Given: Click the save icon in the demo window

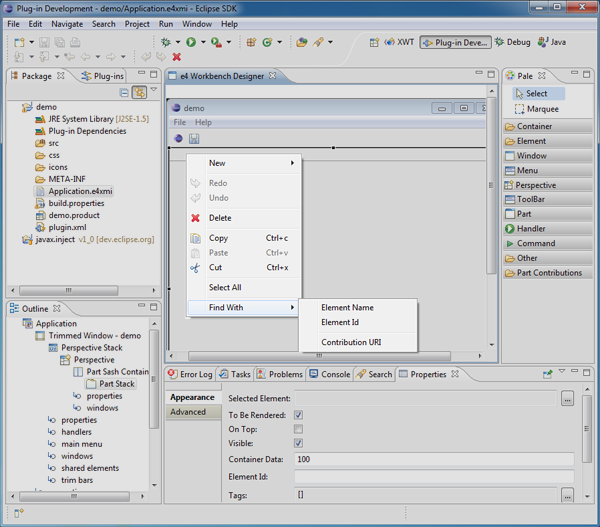Looking at the screenshot, I should coord(194,139).
